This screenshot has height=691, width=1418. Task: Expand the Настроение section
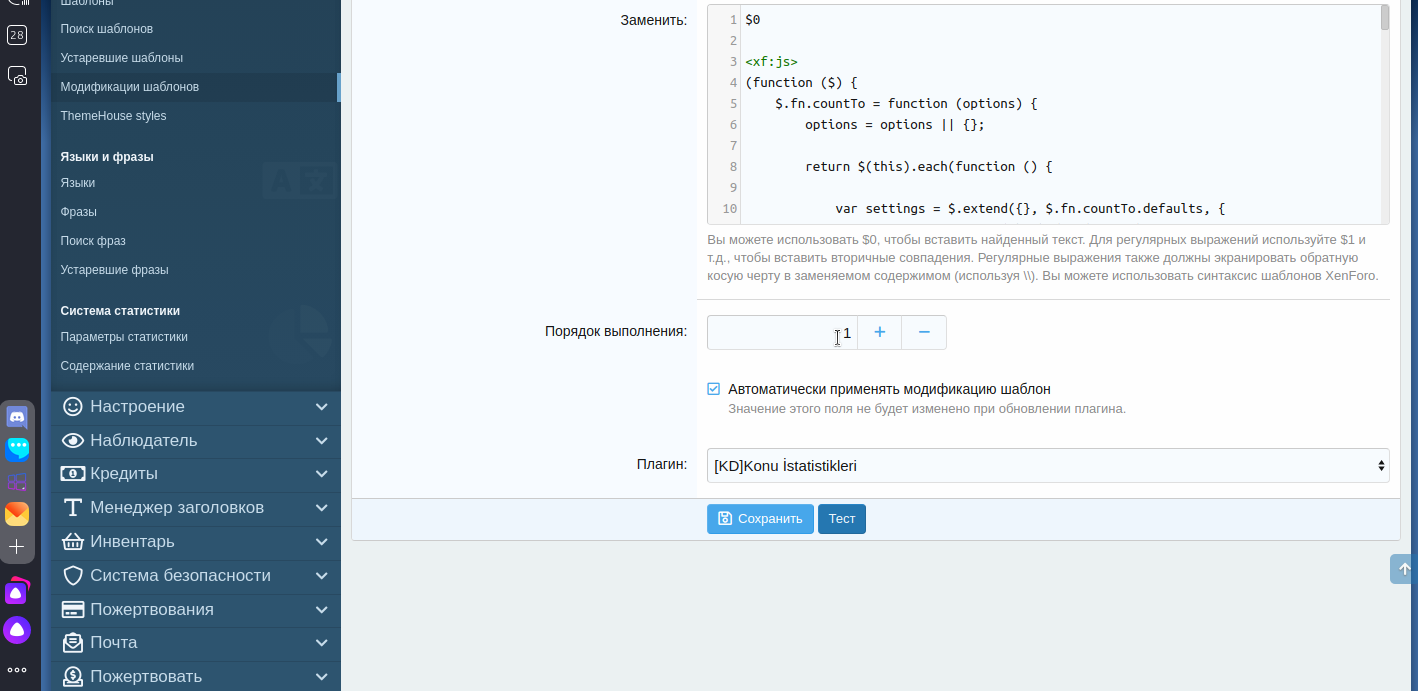pyautogui.click(x=196, y=407)
